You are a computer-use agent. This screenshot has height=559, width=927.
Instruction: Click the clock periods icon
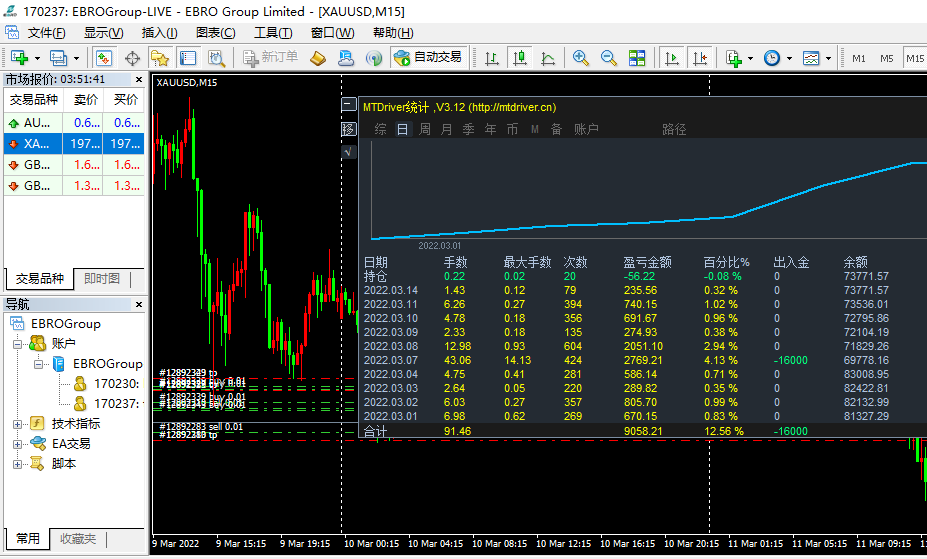click(x=772, y=57)
